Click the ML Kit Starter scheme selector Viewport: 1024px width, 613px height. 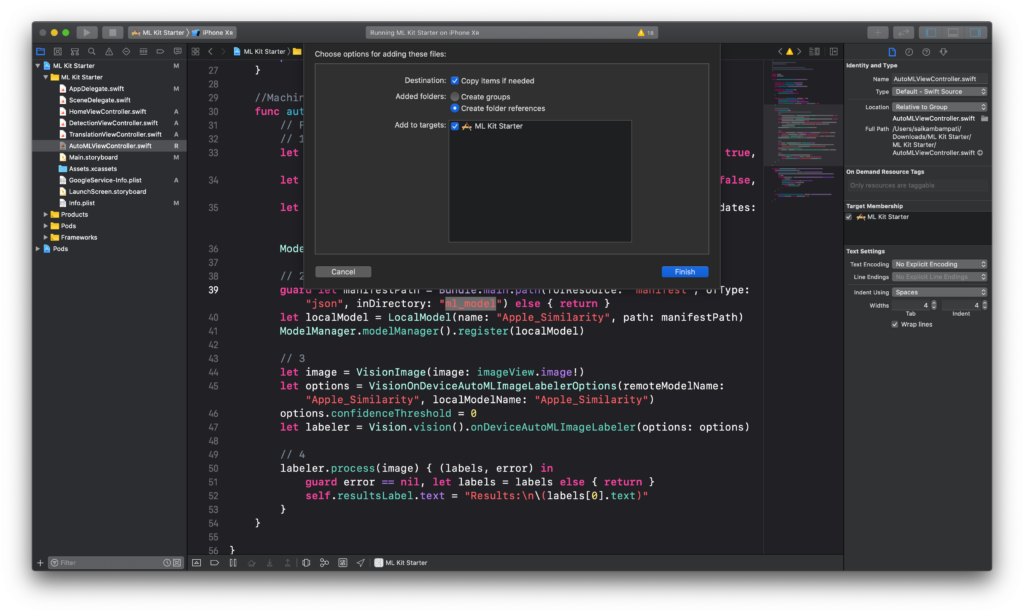158,33
